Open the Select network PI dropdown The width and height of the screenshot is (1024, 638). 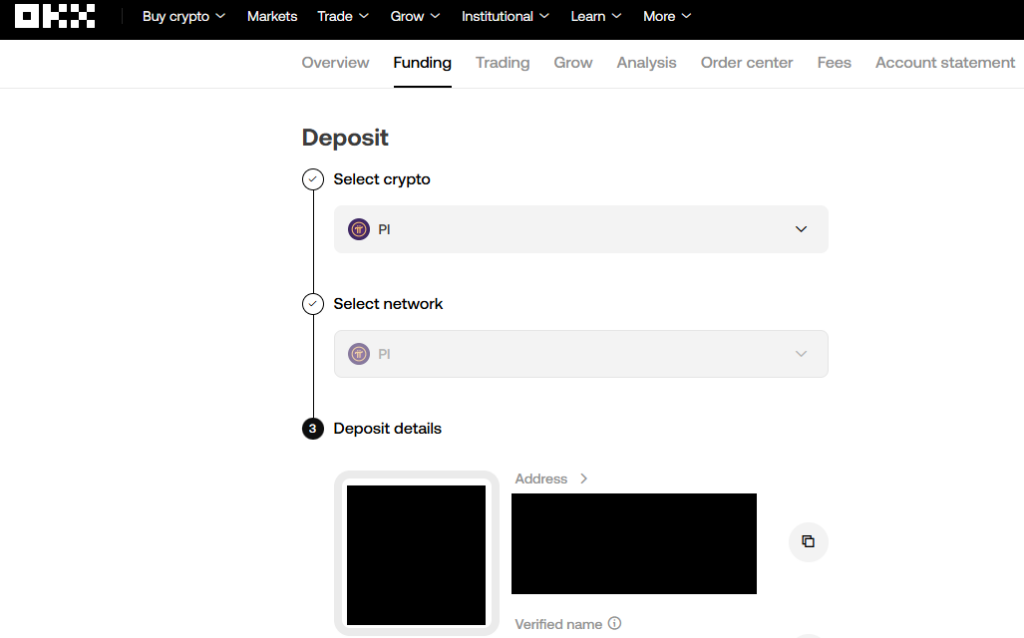(x=580, y=354)
